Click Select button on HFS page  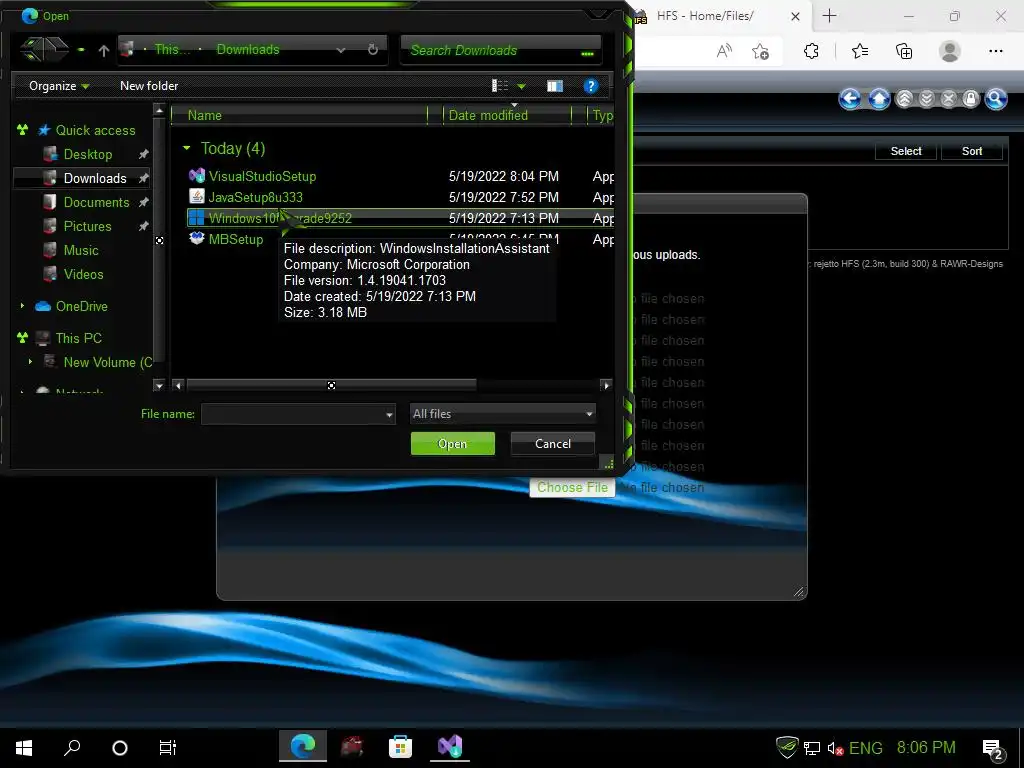906,151
